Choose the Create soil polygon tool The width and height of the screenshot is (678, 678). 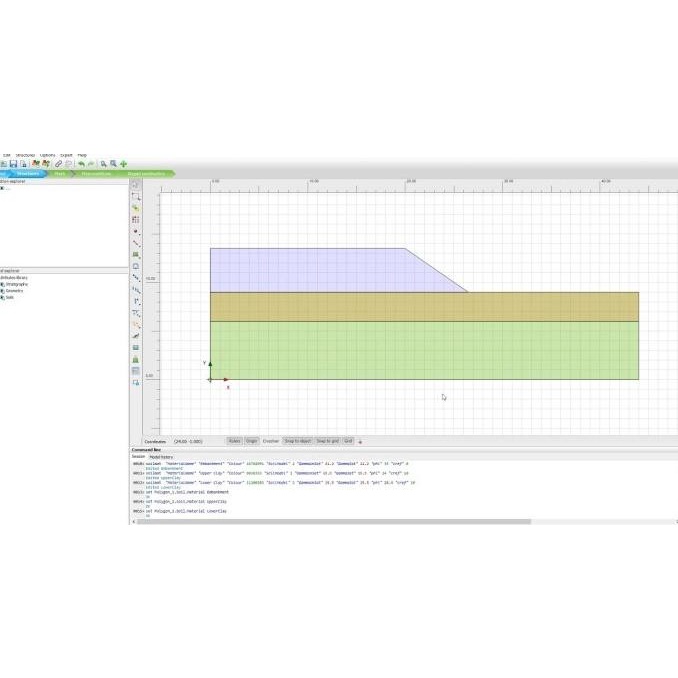pyautogui.click(x=136, y=255)
